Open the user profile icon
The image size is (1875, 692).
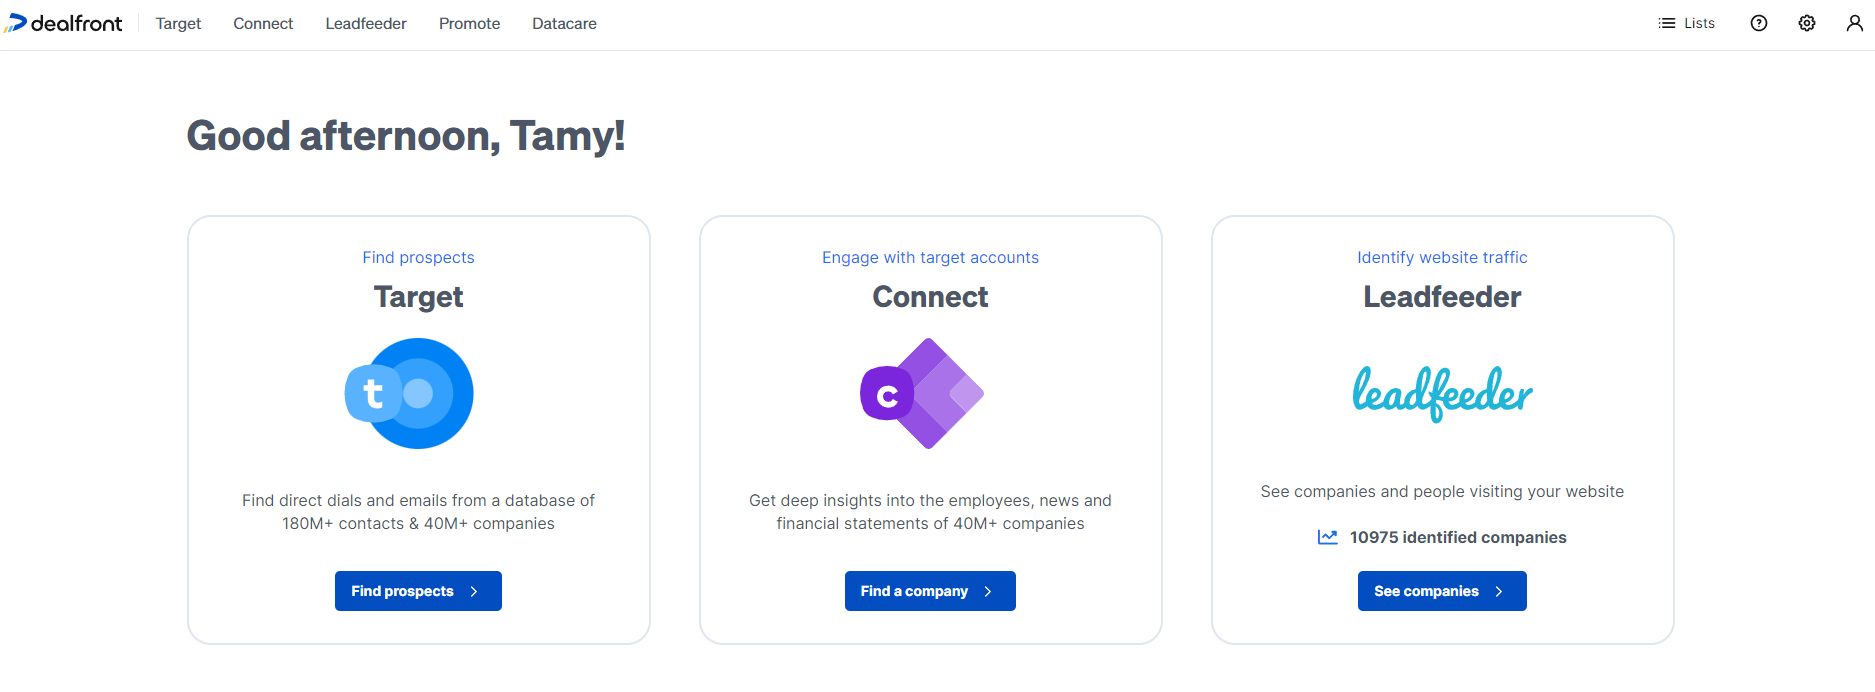[x=1854, y=23]
